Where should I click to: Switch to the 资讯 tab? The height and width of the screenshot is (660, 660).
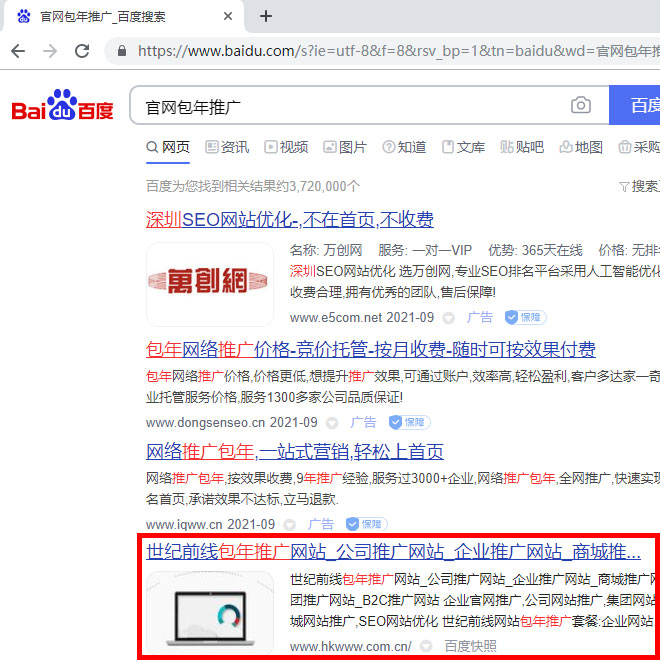coord(227,147)
